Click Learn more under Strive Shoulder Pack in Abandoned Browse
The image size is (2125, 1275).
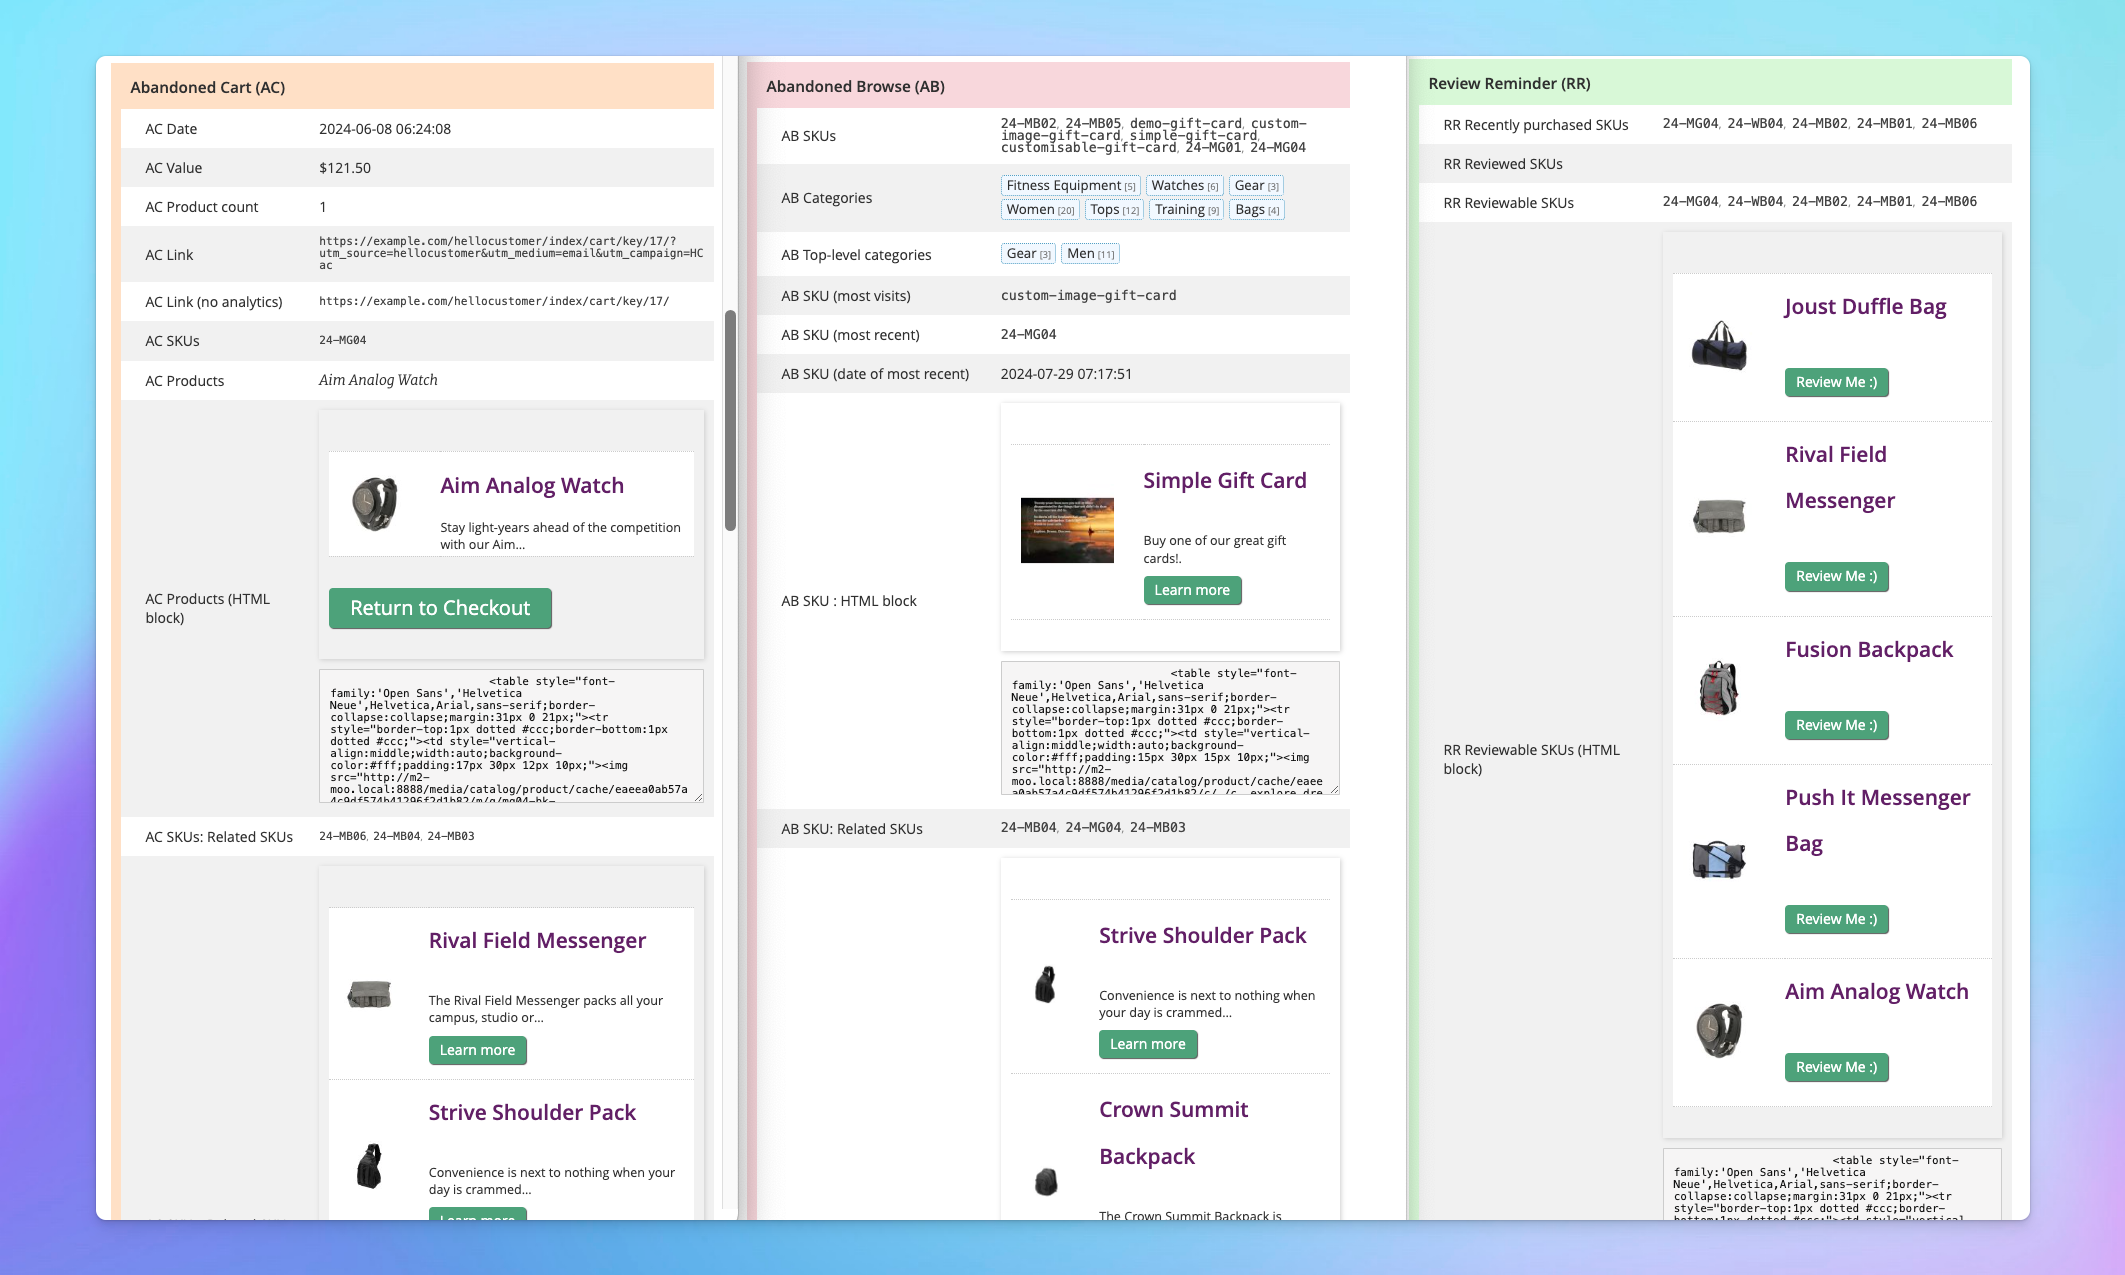point(1147,1044)
